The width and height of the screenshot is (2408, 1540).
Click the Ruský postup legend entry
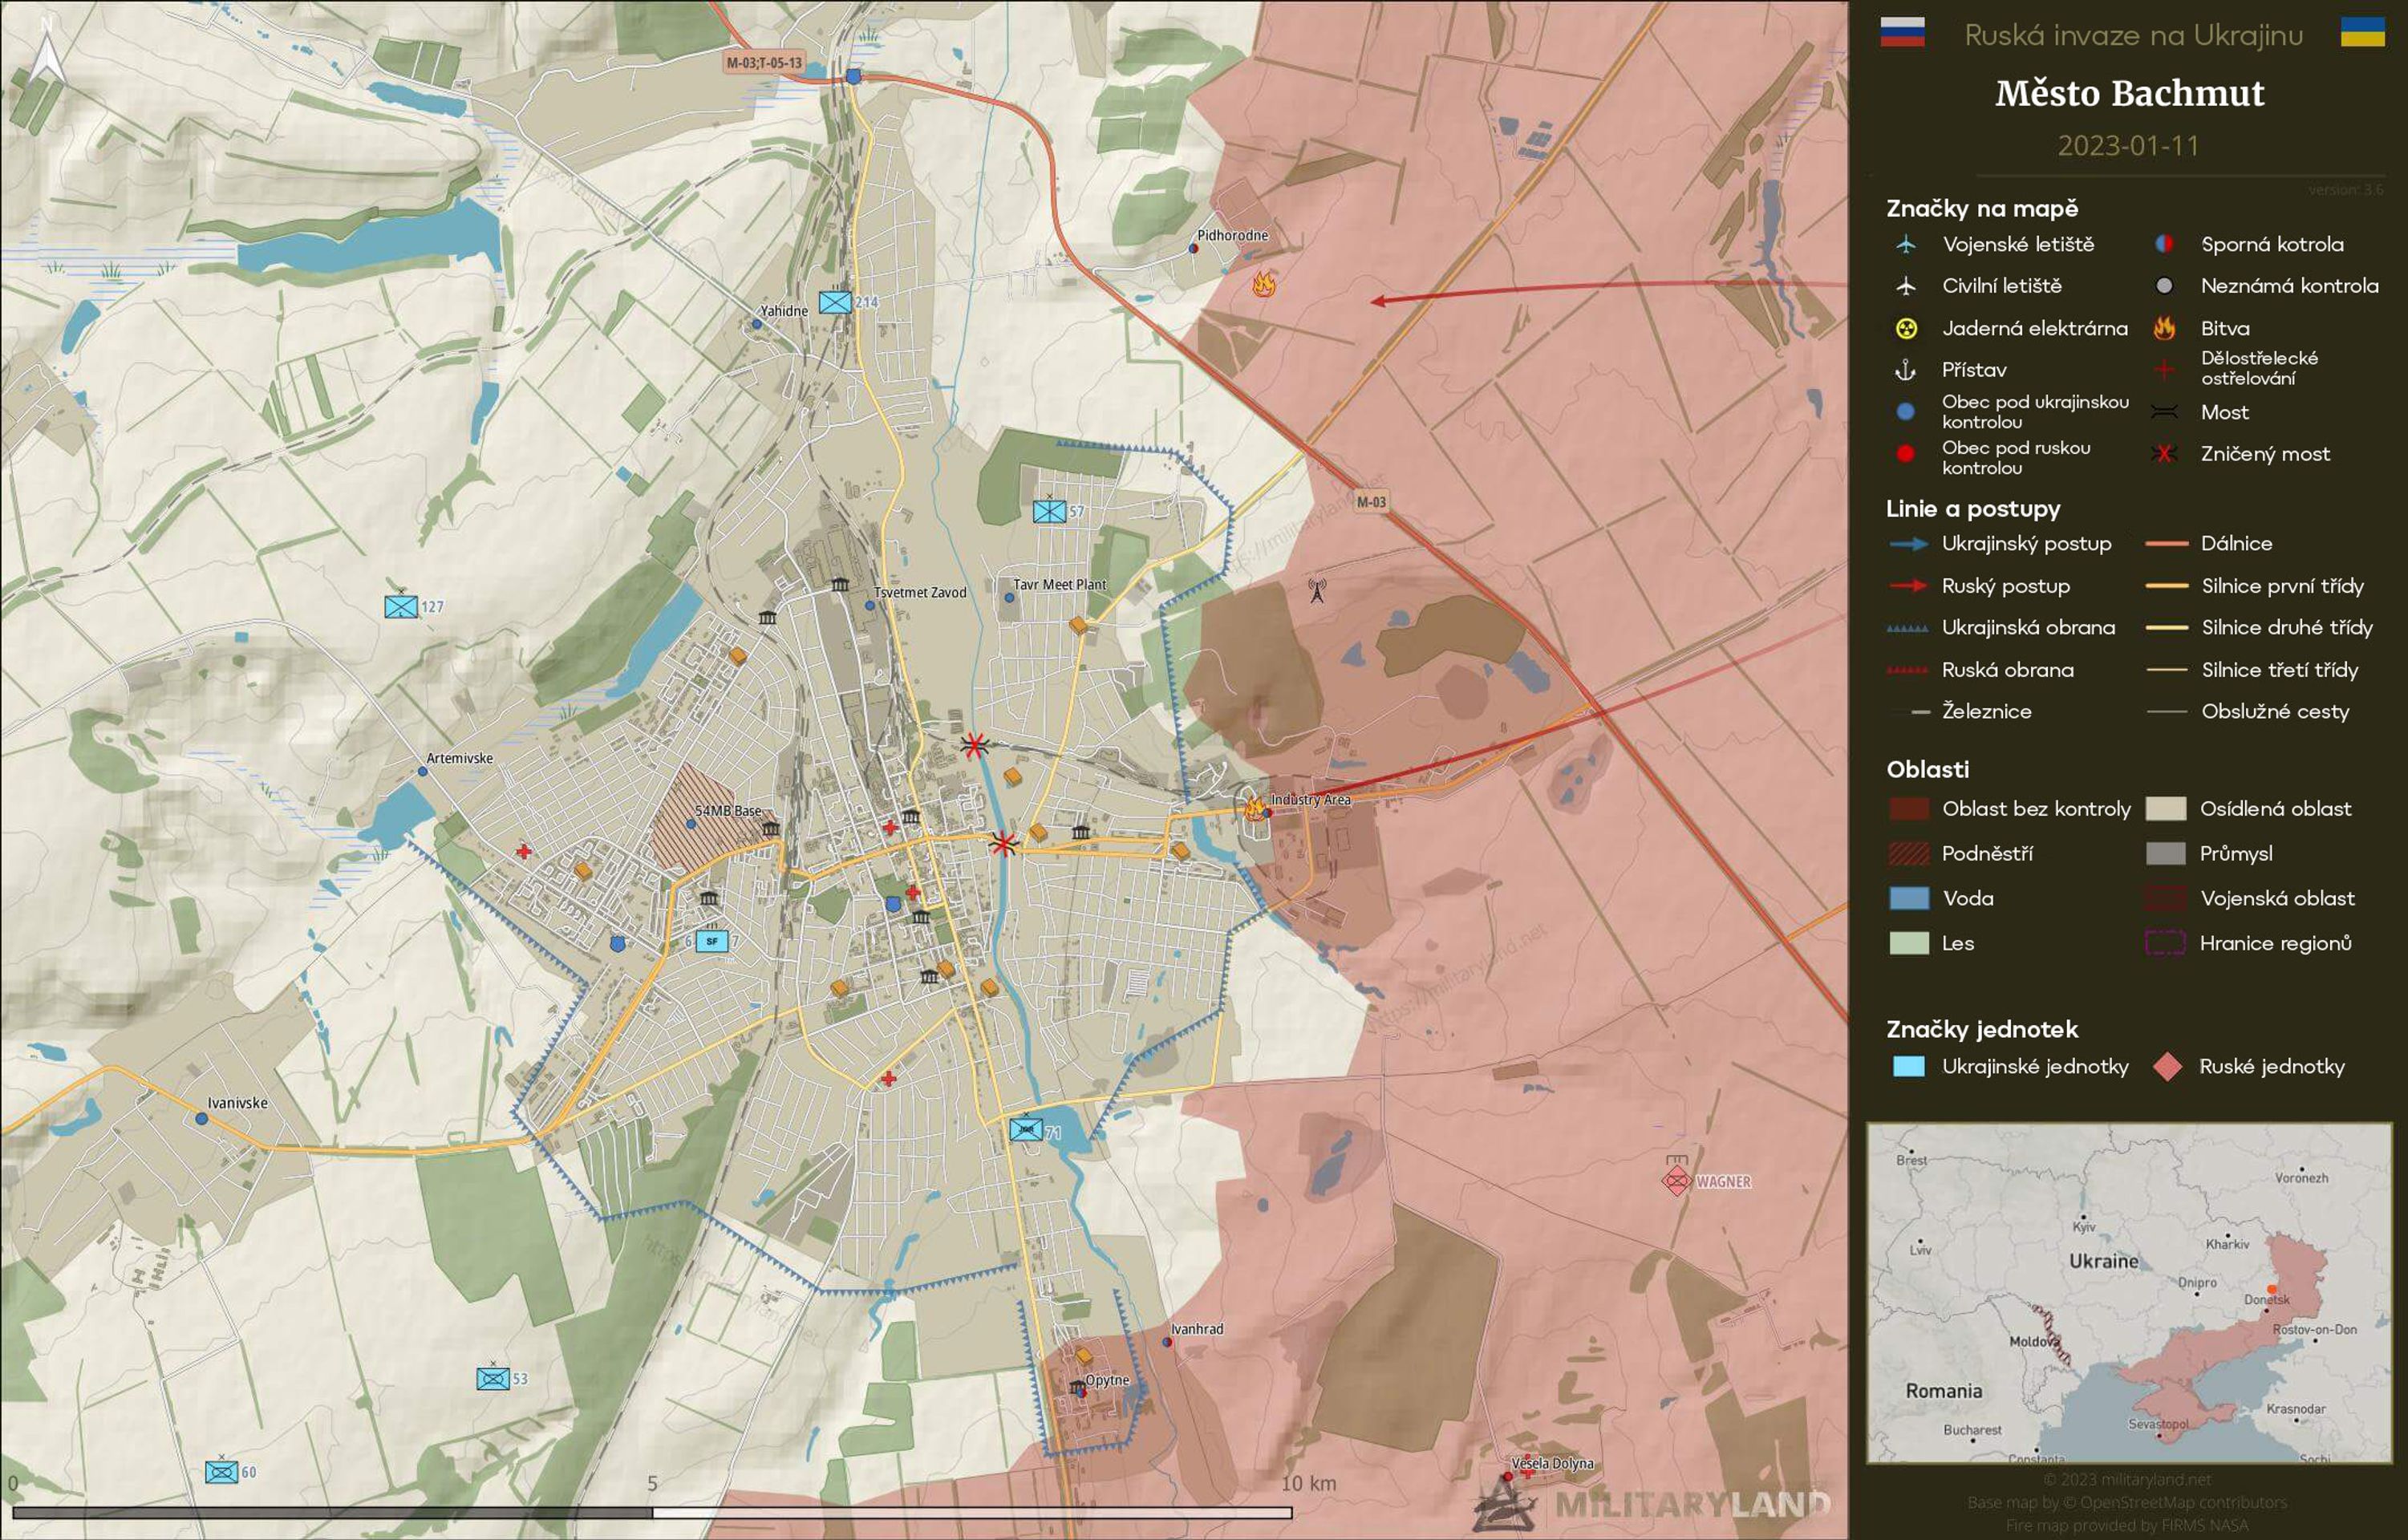point(1978,586)
